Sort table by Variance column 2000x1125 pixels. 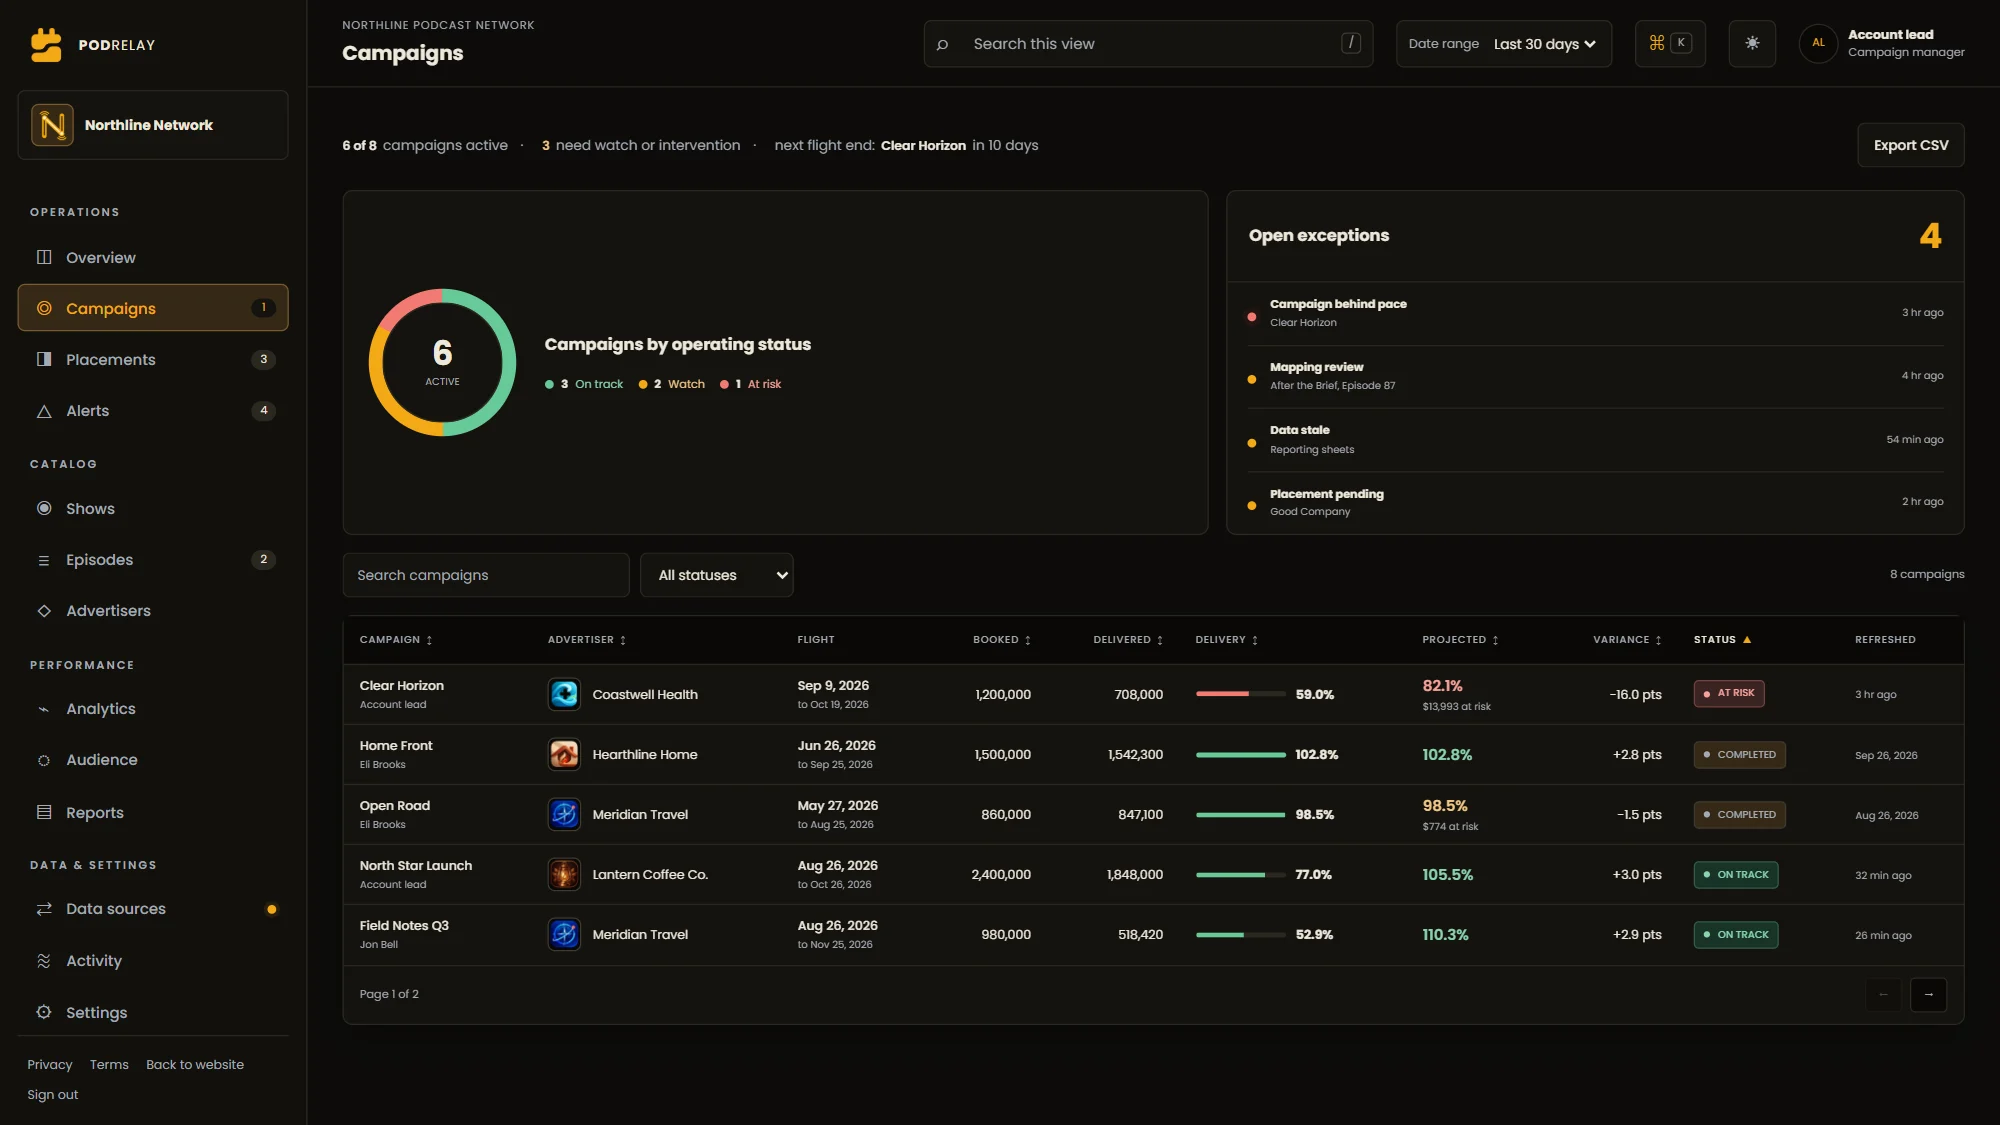1627,640
